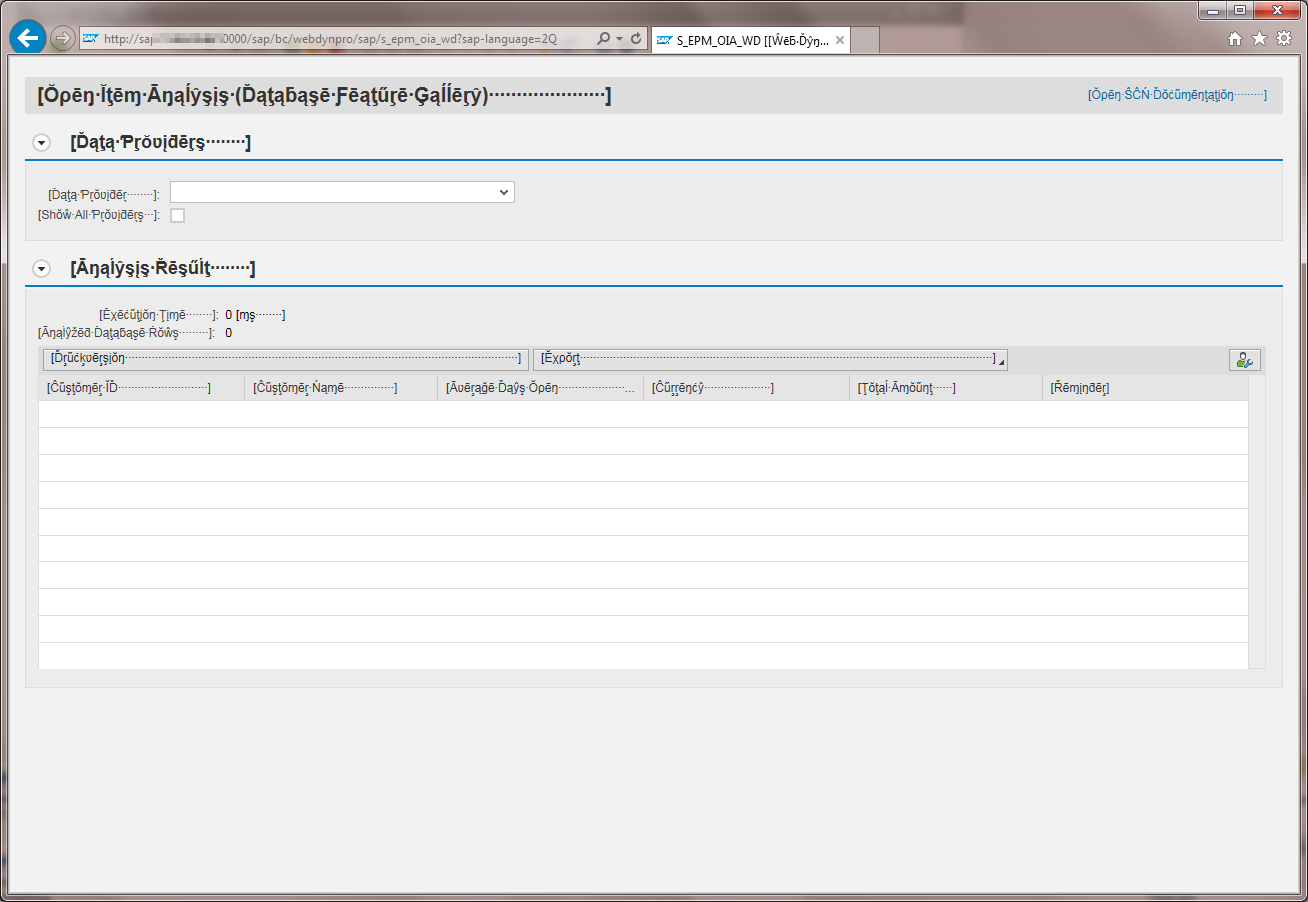Viewport: 1308px width, 902px height.
Task: Open the Favorites star icon
Action: click(x=1259, y=39)
